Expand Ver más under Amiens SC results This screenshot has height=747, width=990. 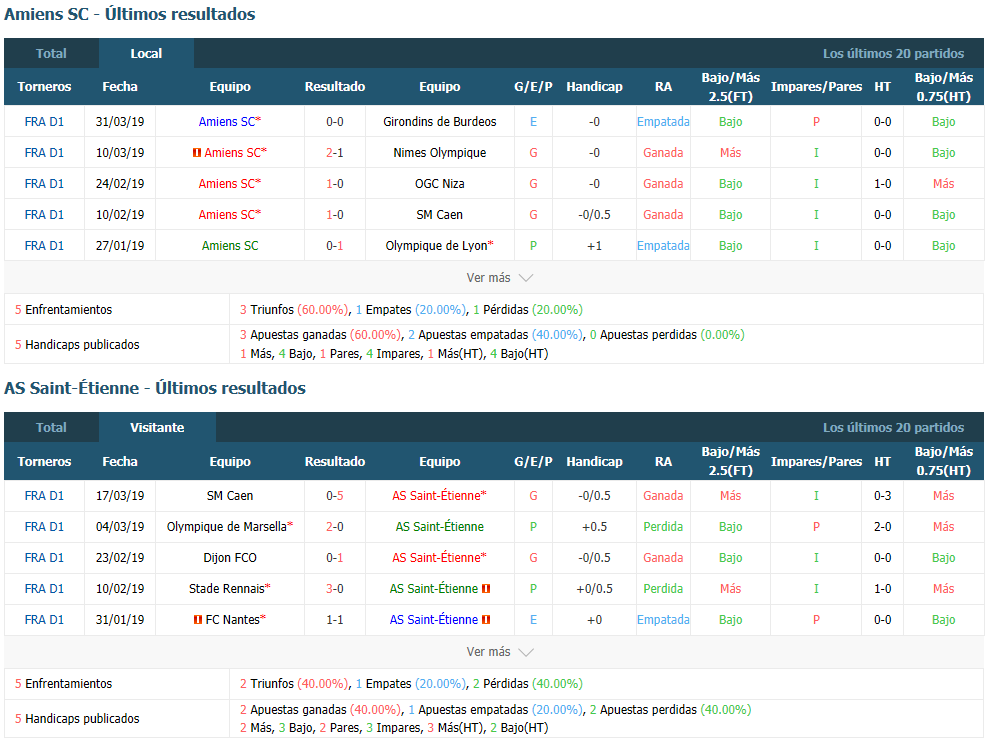tap(499, 278)
